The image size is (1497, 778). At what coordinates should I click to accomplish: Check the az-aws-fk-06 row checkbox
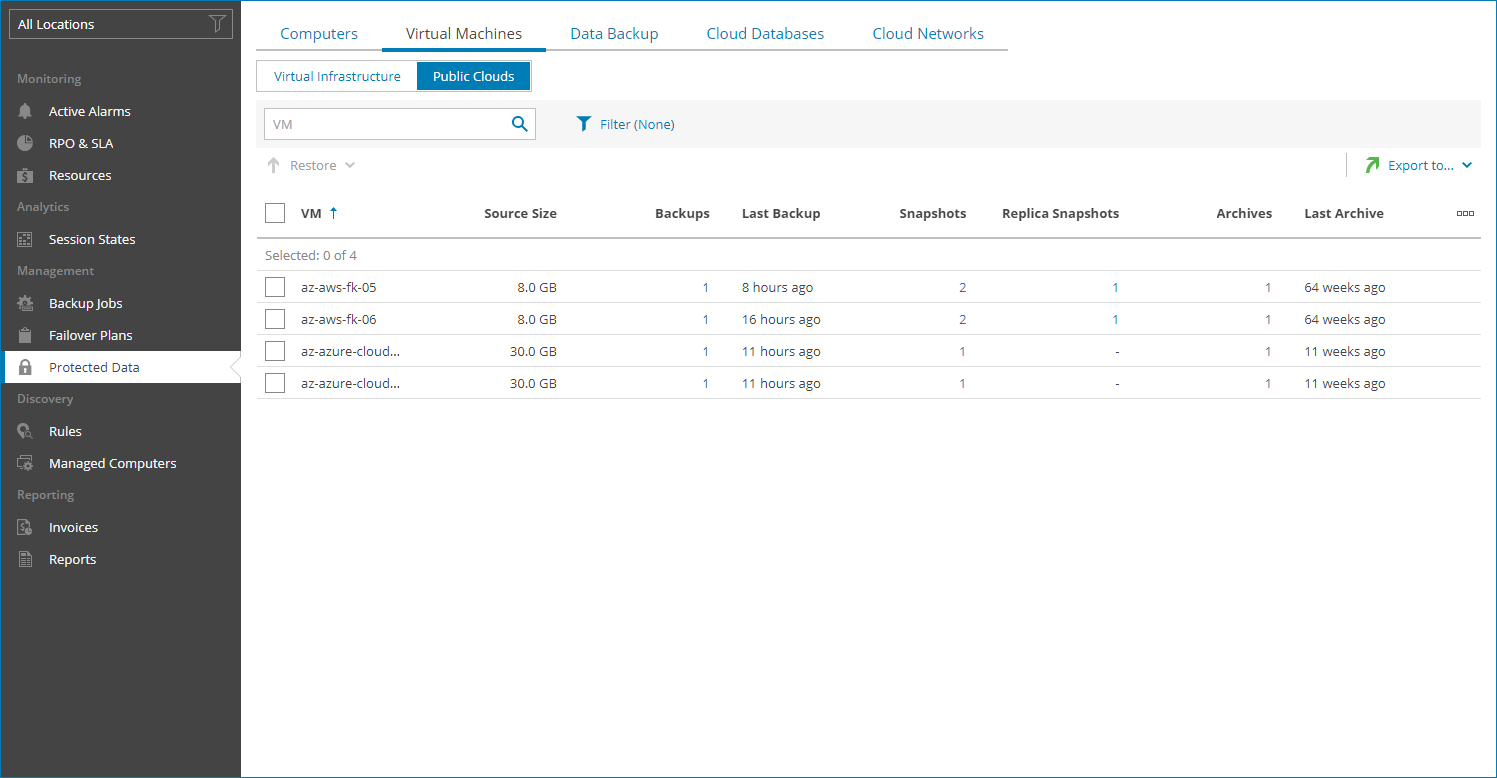[x=275, y=319]
